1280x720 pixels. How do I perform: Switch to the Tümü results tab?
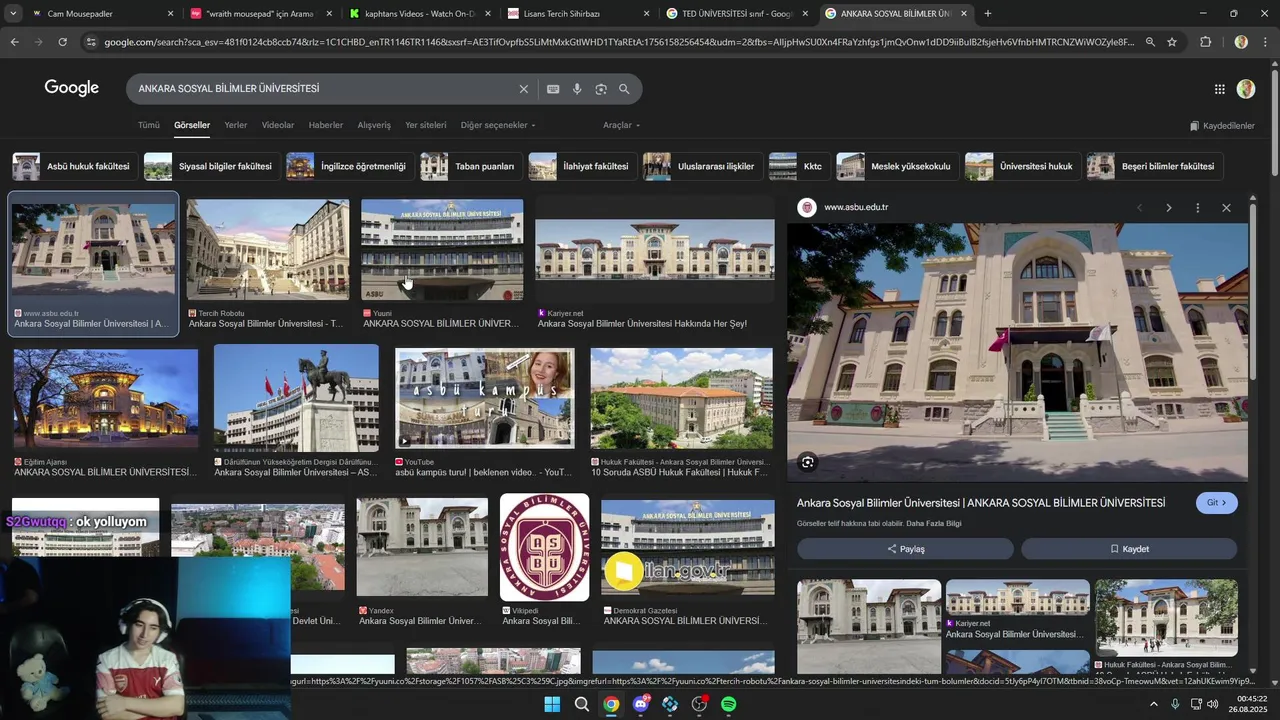[149, 125]
